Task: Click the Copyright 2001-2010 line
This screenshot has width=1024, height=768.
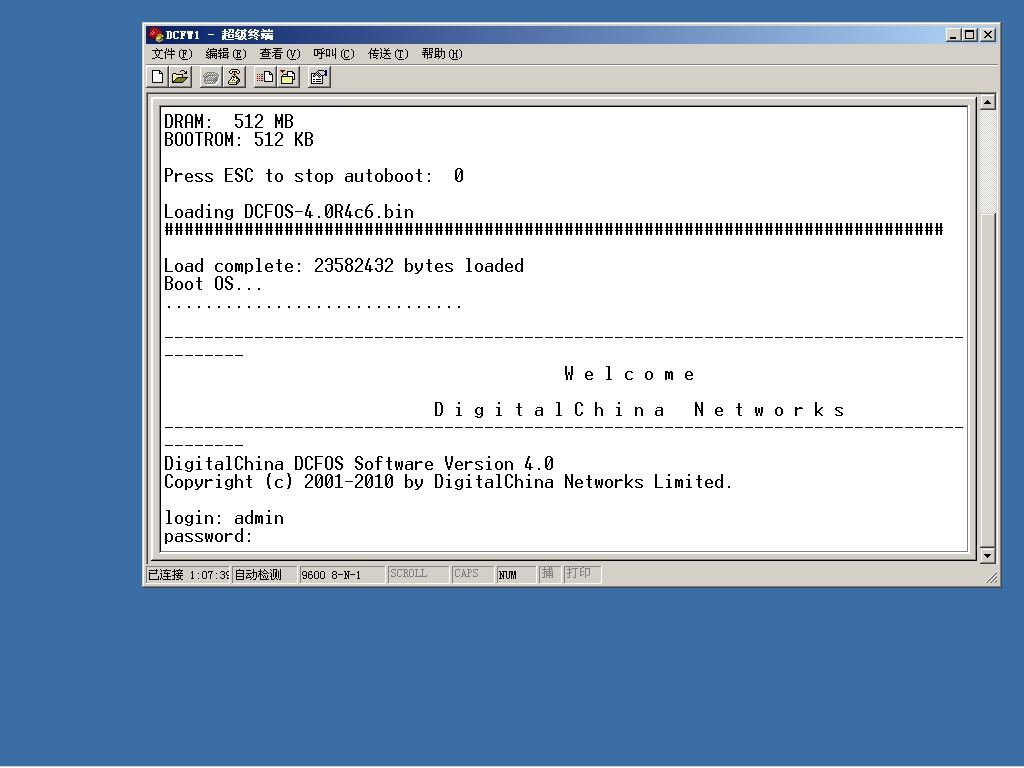Action: point(448,482)
